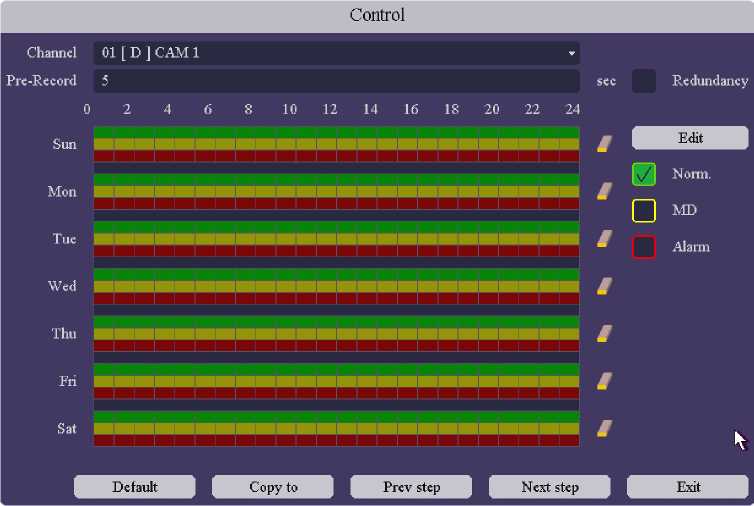Viewport: 754px width, 506px height.
Task: Go back with the Prev step button
Action: coord(411,487)
